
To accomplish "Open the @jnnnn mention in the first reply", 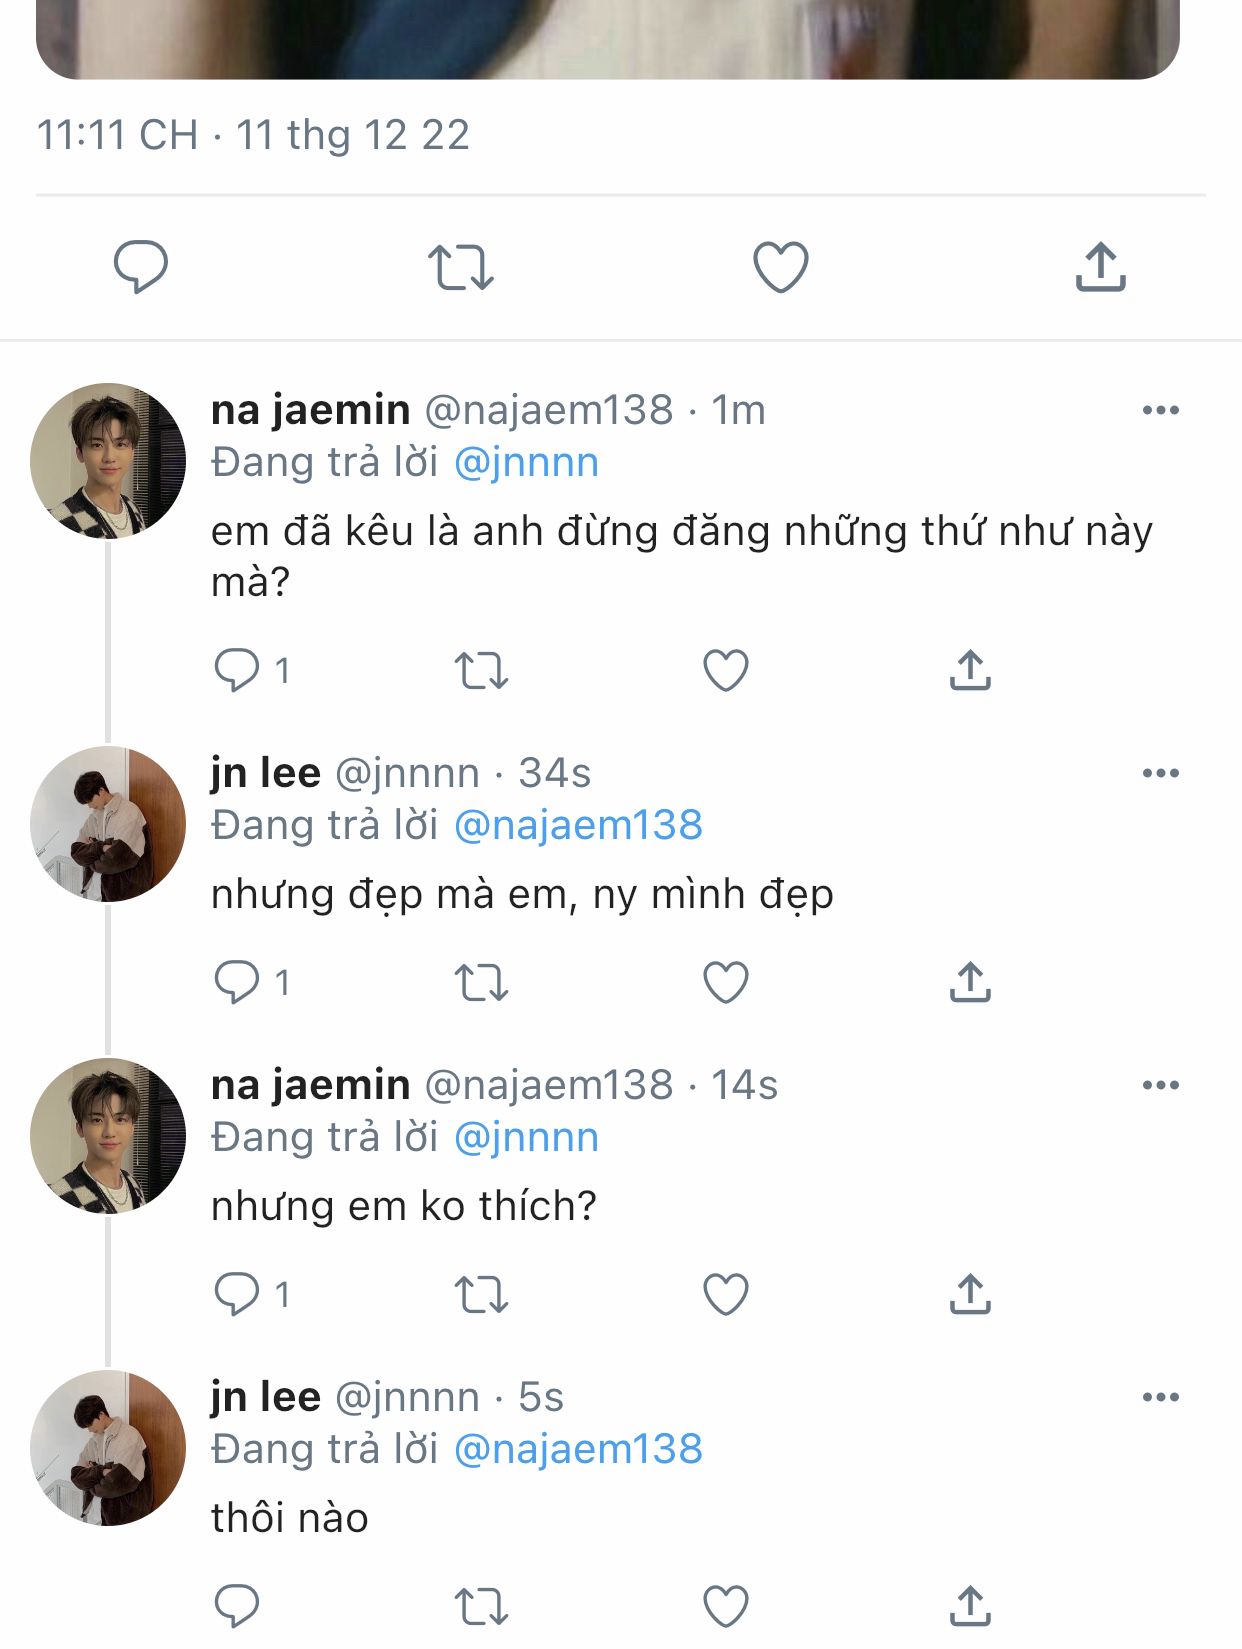I will pos(526,463).
